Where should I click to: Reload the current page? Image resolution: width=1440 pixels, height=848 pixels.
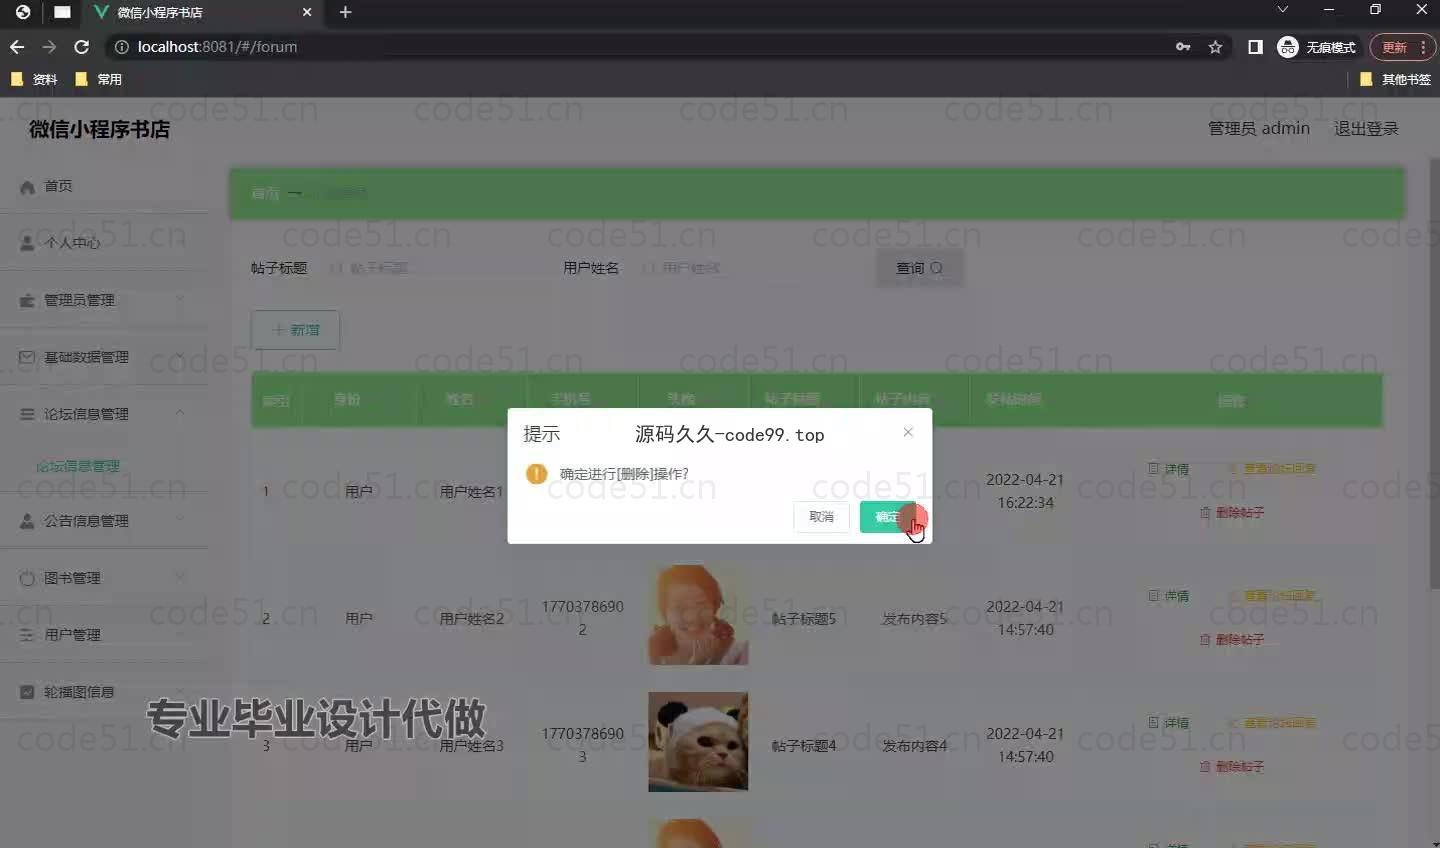(82, 47)
